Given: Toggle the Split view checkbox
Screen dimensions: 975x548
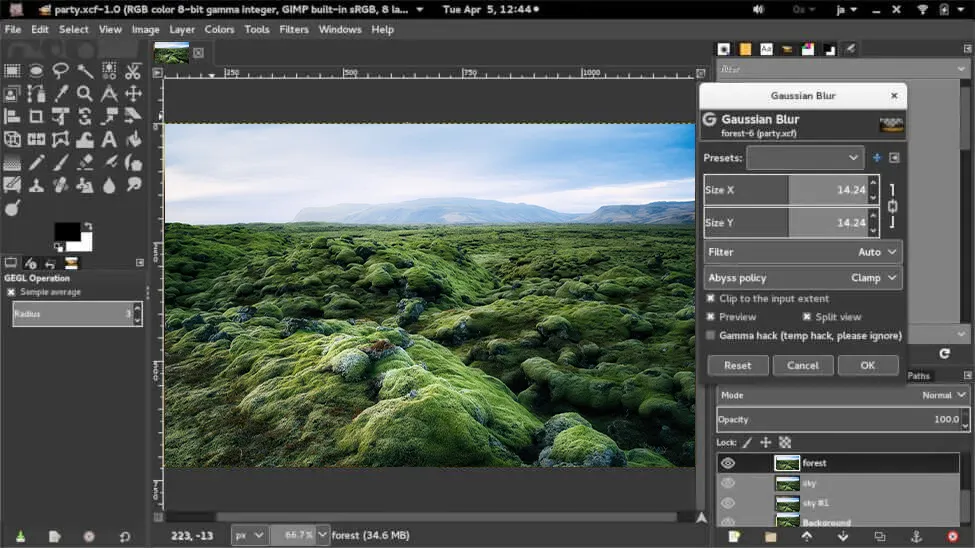Looking at the screenshot, I should tap(806, 317).
